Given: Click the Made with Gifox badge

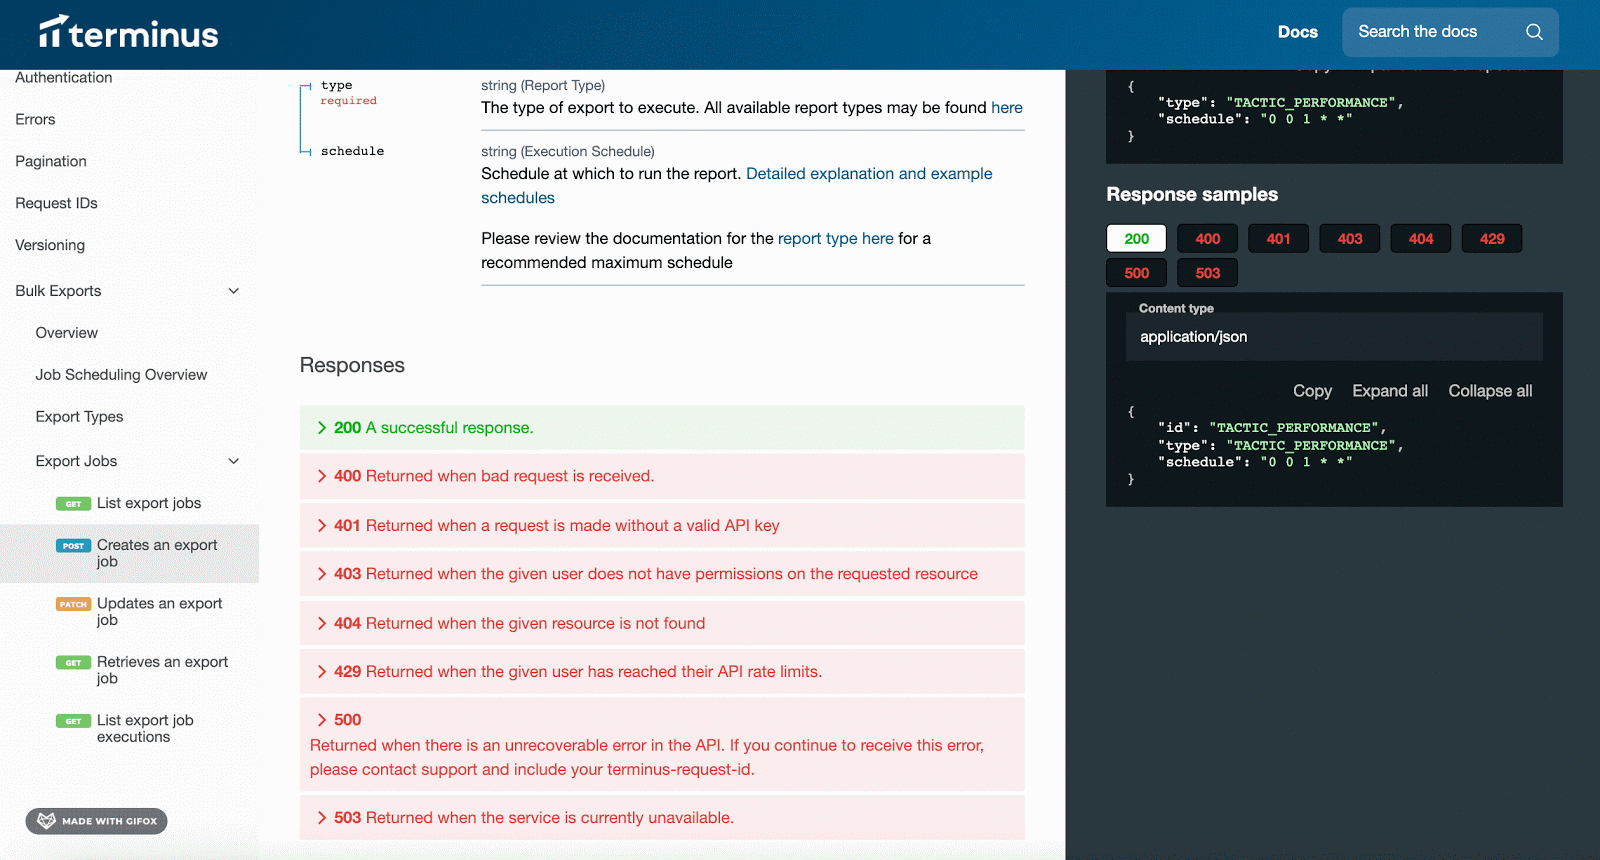Looking at the screenshot, I should pos(96,821).
